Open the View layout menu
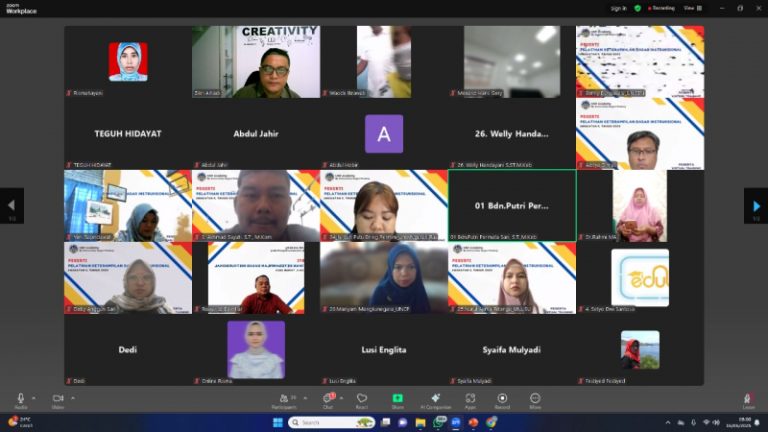This screenshot has width=768, height=432. tap(693, 8)
